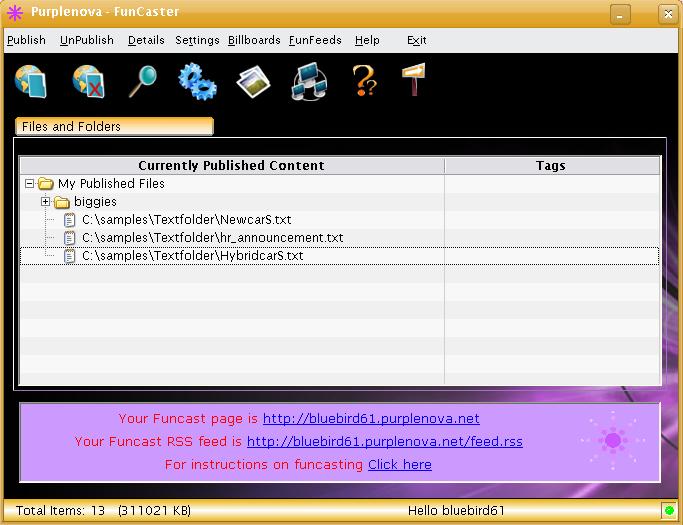Click the Currently Published Content column header
683x525 pixels.
pyautogui.click(x=232, y=166)
